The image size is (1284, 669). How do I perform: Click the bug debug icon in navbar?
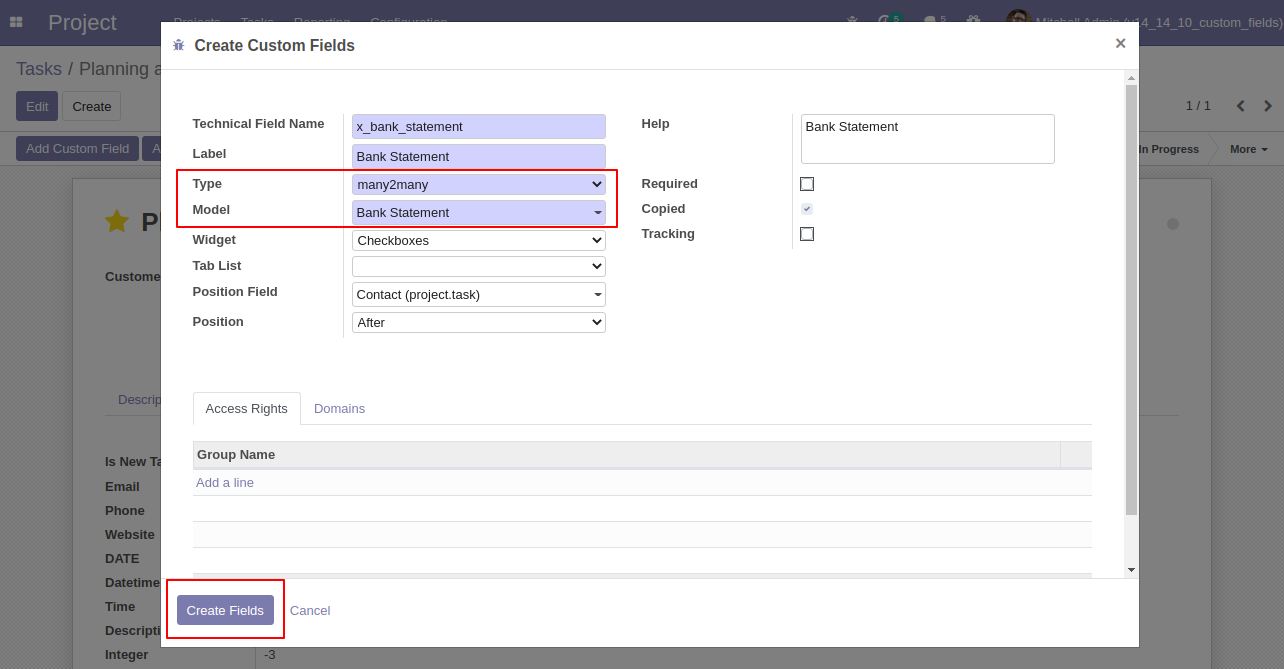[852, 20]
